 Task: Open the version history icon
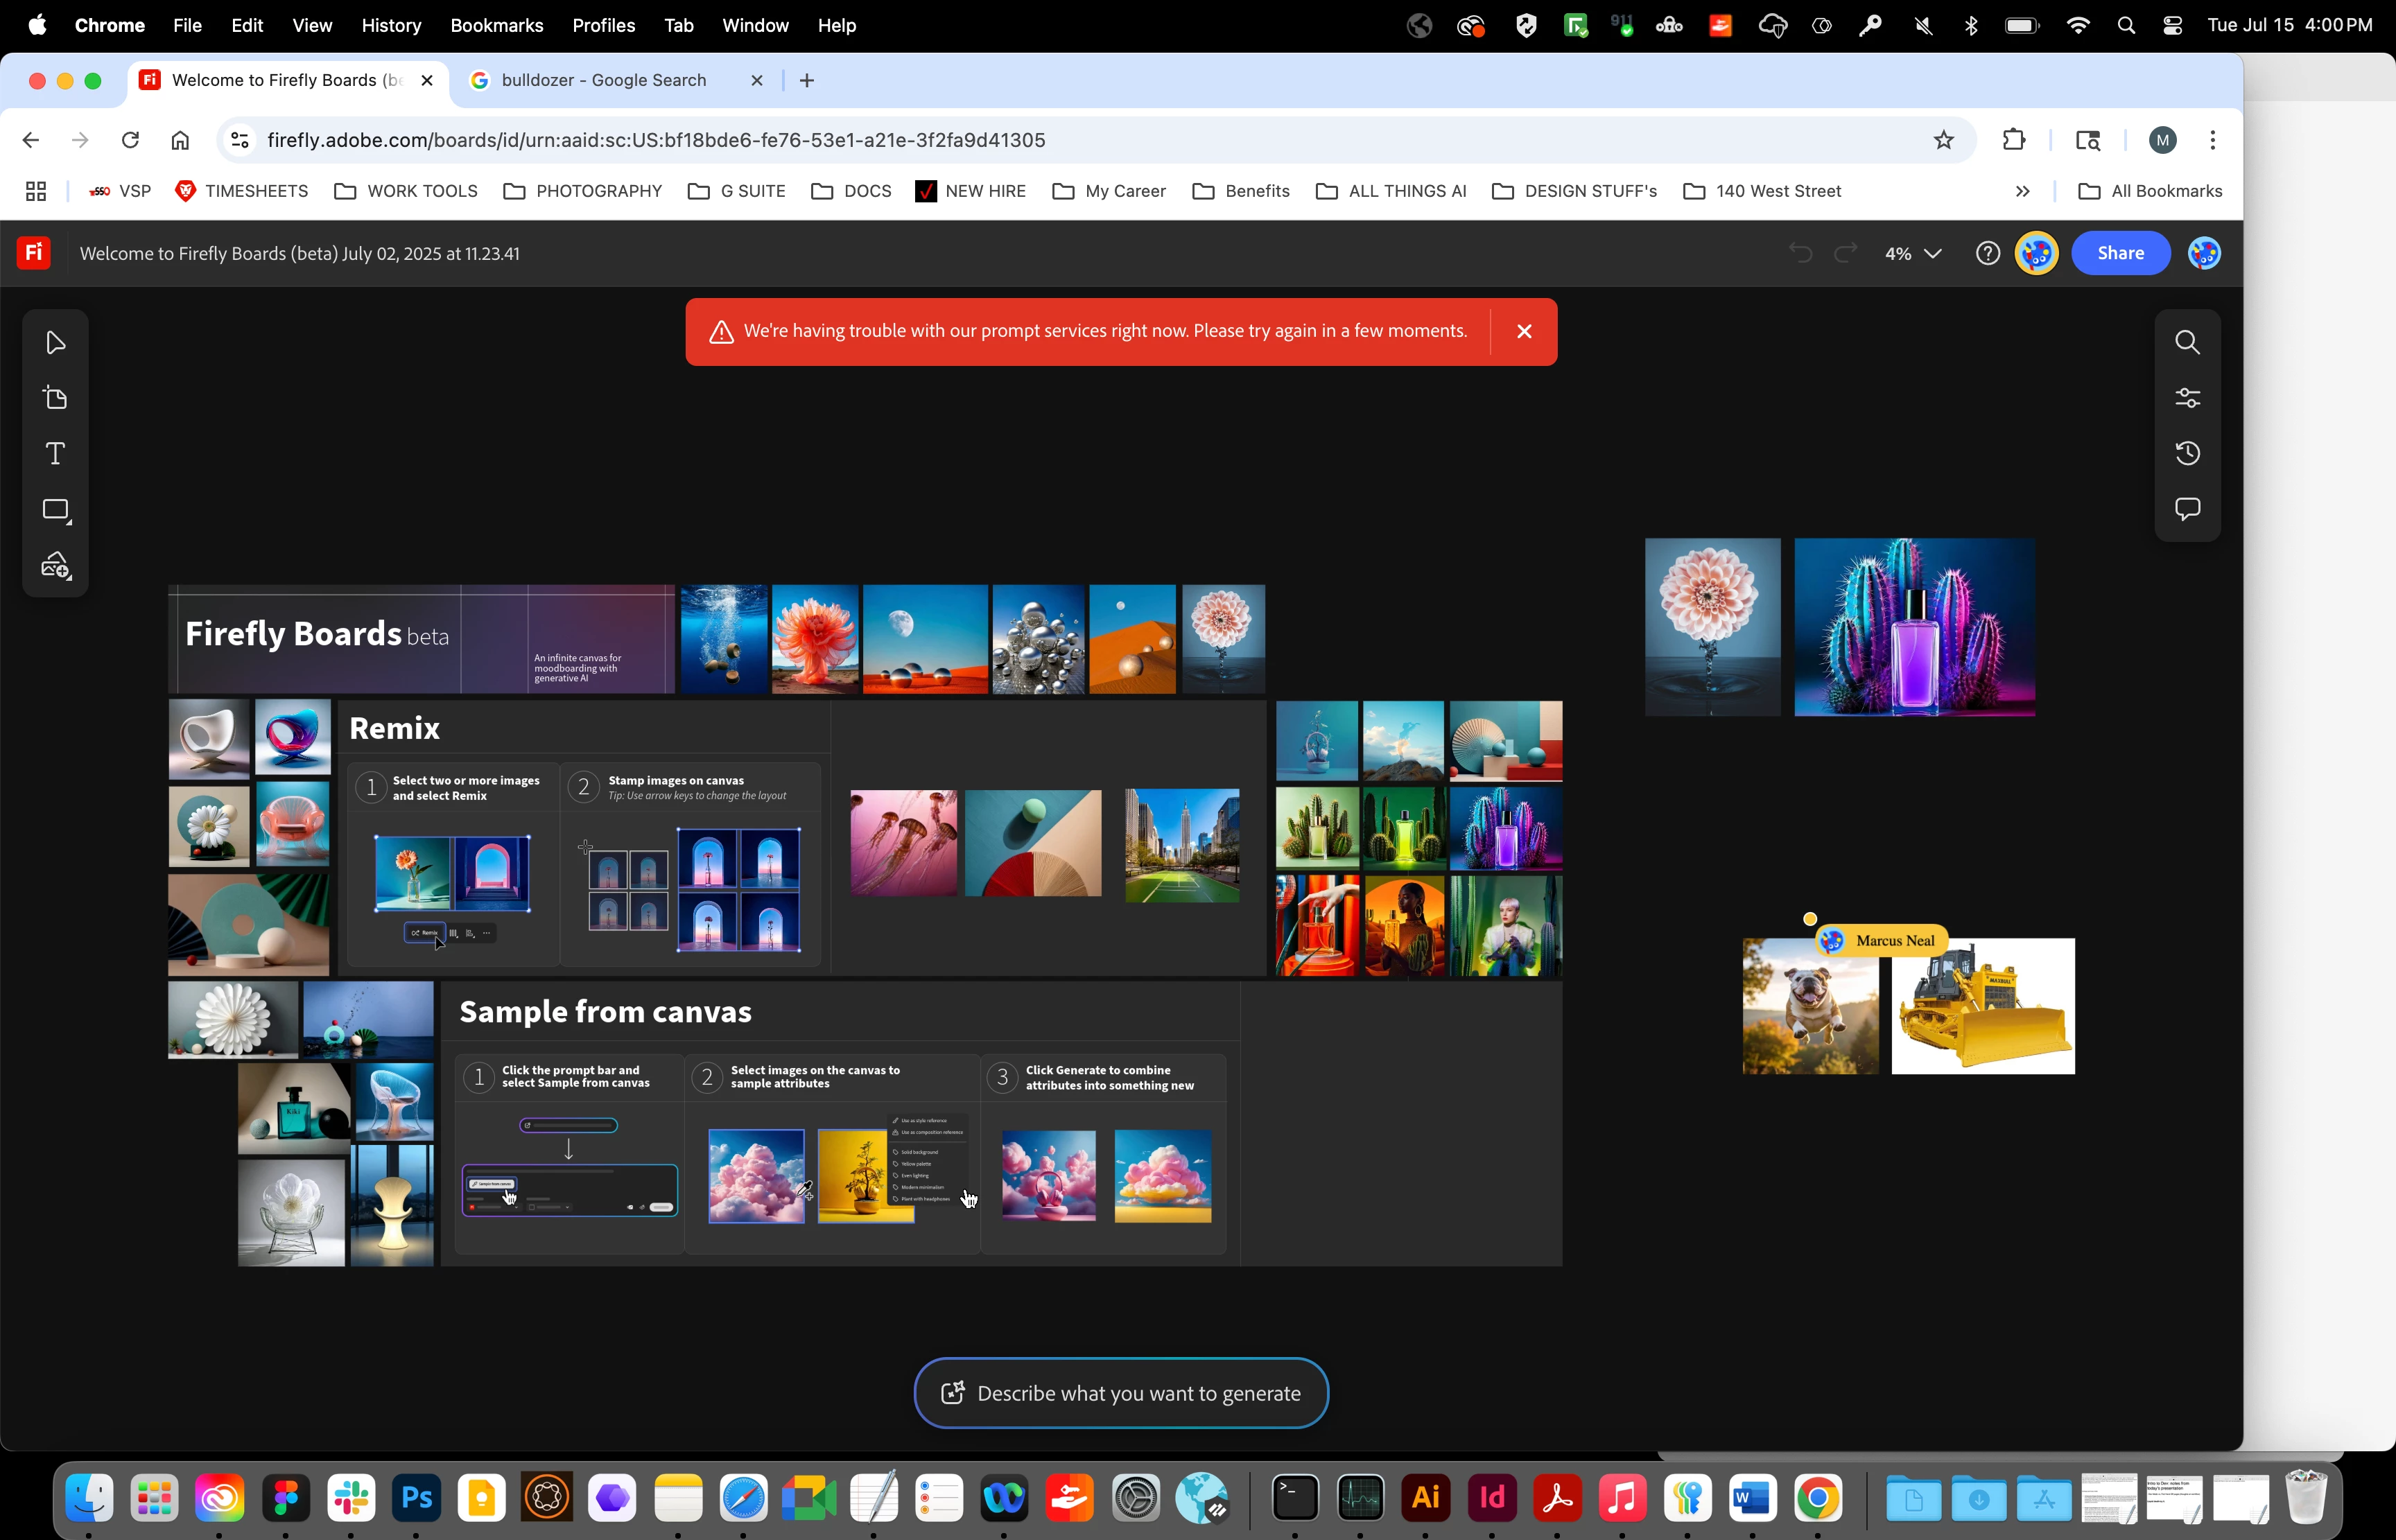click(2187, 454)
